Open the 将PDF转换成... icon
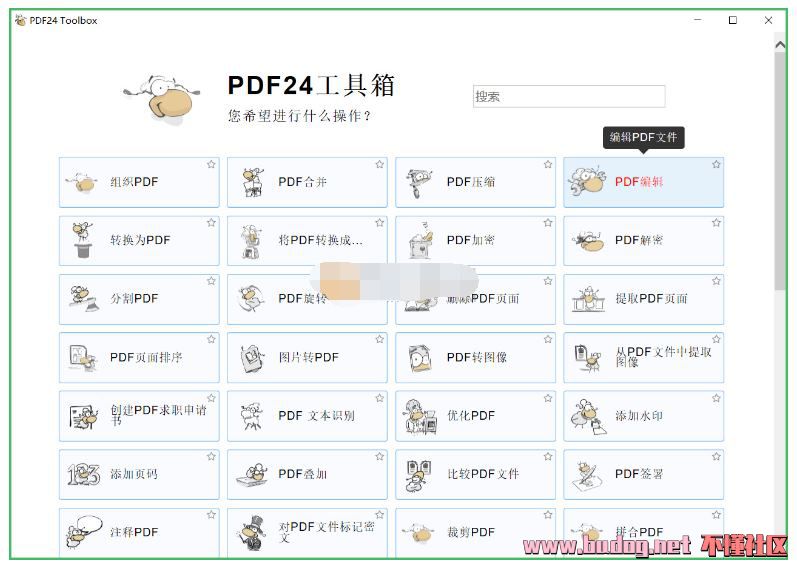Screen dimensions: 797x566 coord(251,241)
